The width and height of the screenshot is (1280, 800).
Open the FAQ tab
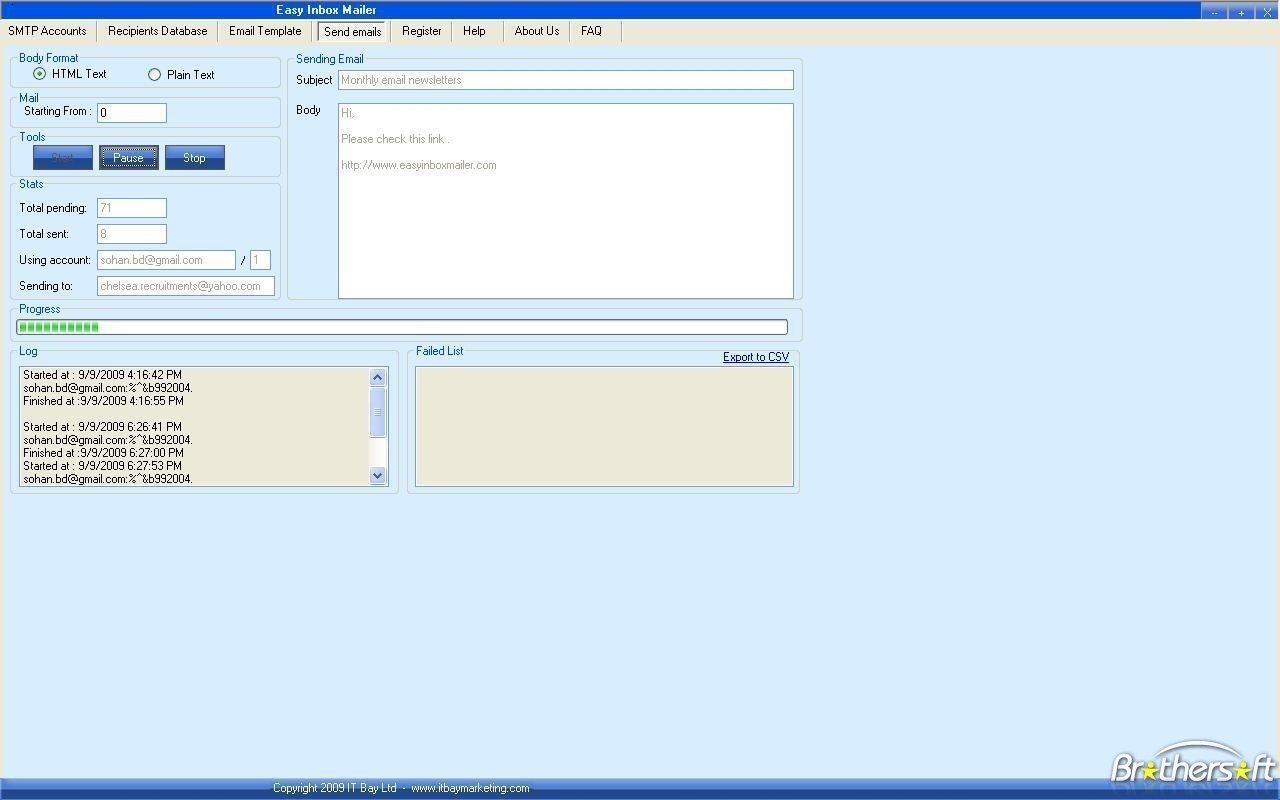pyautogui.click(x=592, y=31)
